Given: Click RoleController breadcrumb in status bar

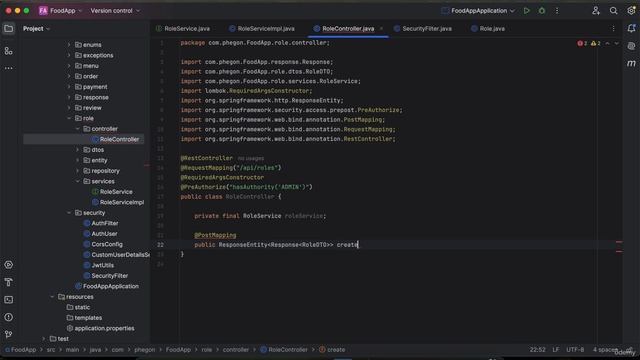Looking at the screenshot, I should pos(284,350).
